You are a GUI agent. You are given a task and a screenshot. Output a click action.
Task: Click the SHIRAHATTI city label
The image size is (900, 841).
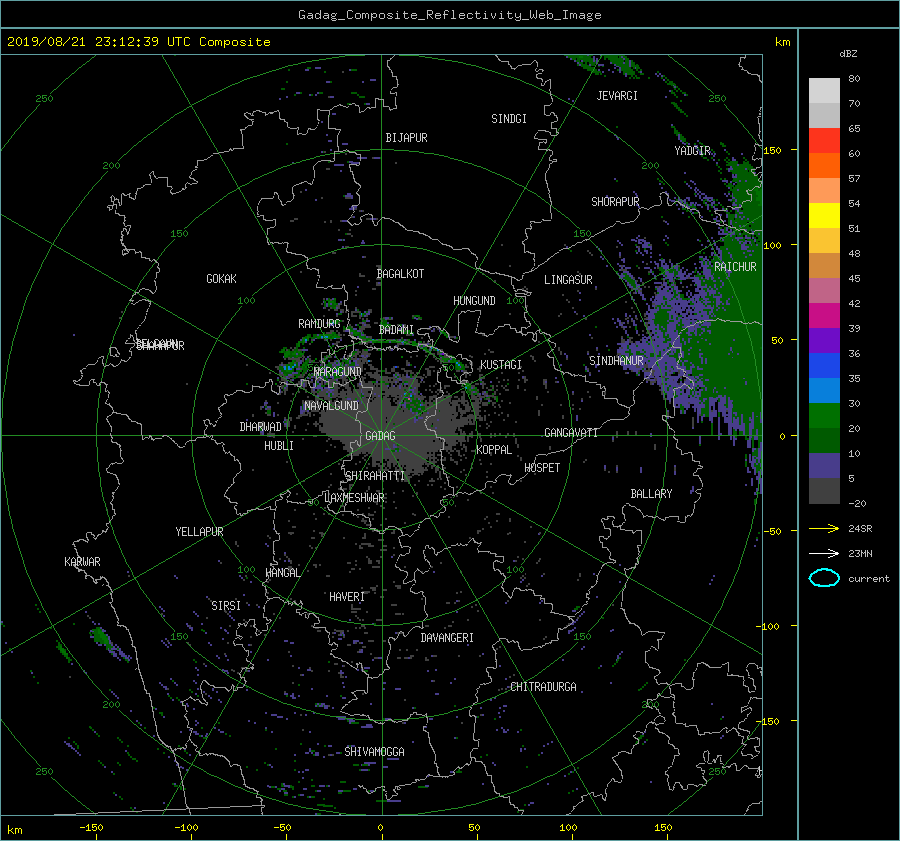pos(375,475)
